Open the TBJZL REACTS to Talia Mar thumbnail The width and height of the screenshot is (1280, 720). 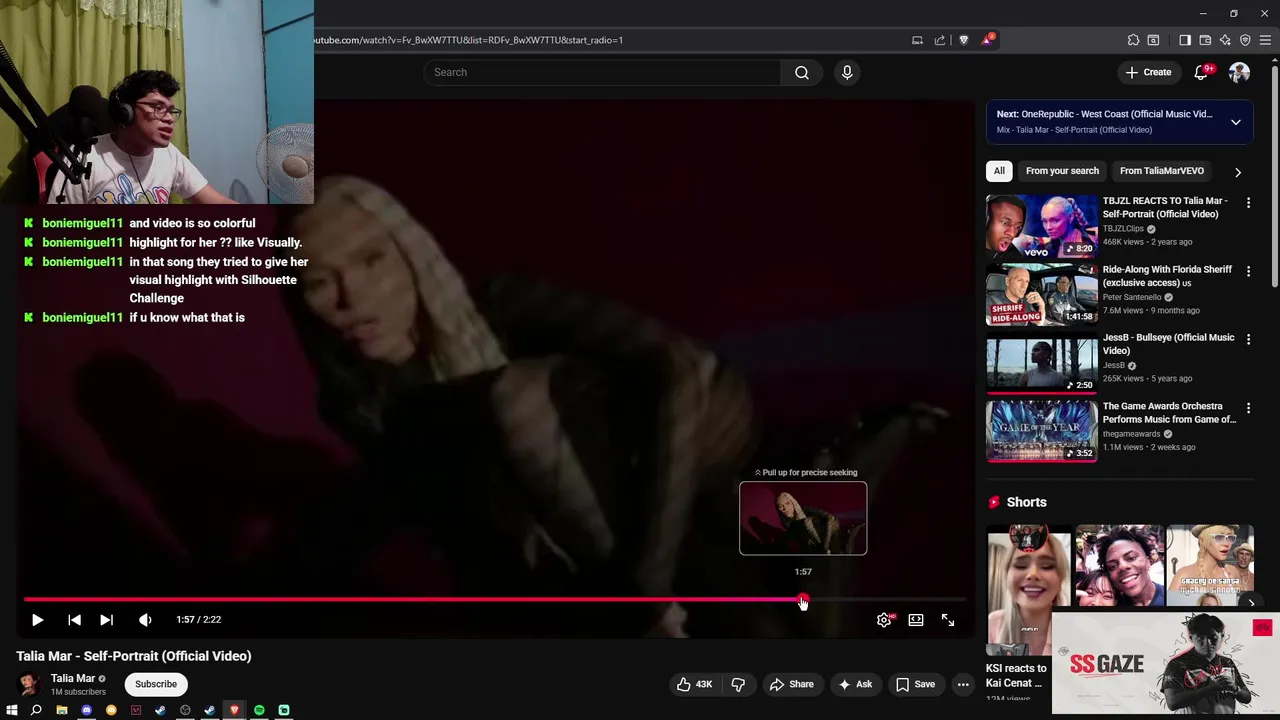(x=1041, y=226)
